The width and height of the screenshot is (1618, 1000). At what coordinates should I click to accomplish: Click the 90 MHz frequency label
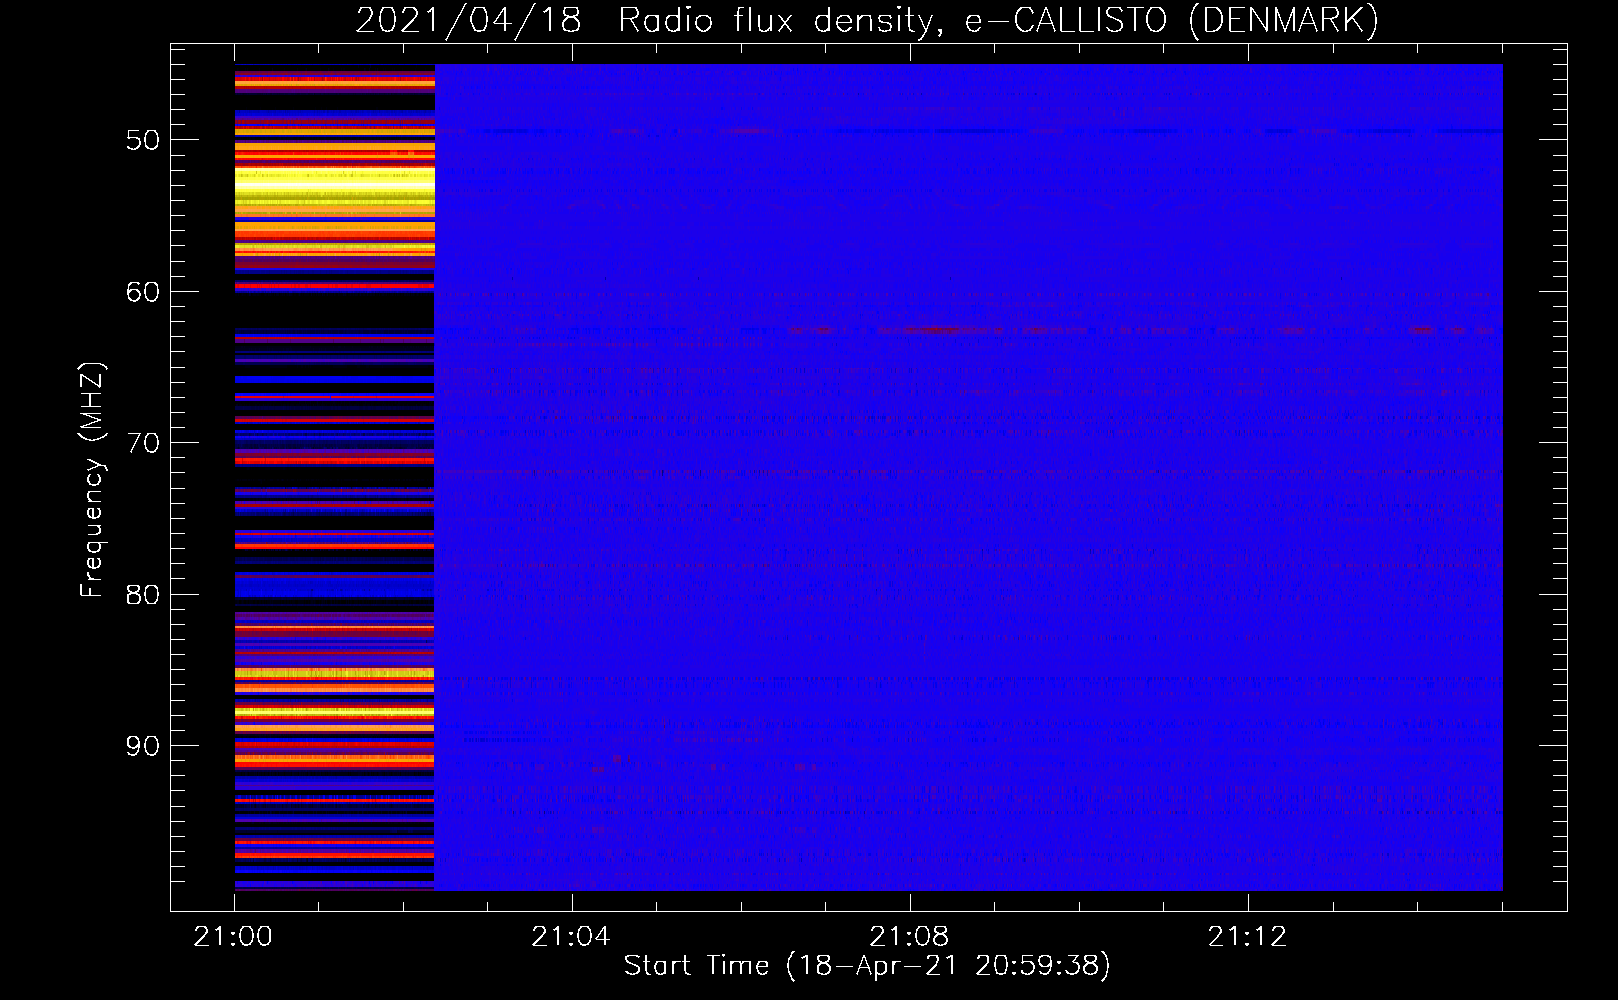coord(143,746)
